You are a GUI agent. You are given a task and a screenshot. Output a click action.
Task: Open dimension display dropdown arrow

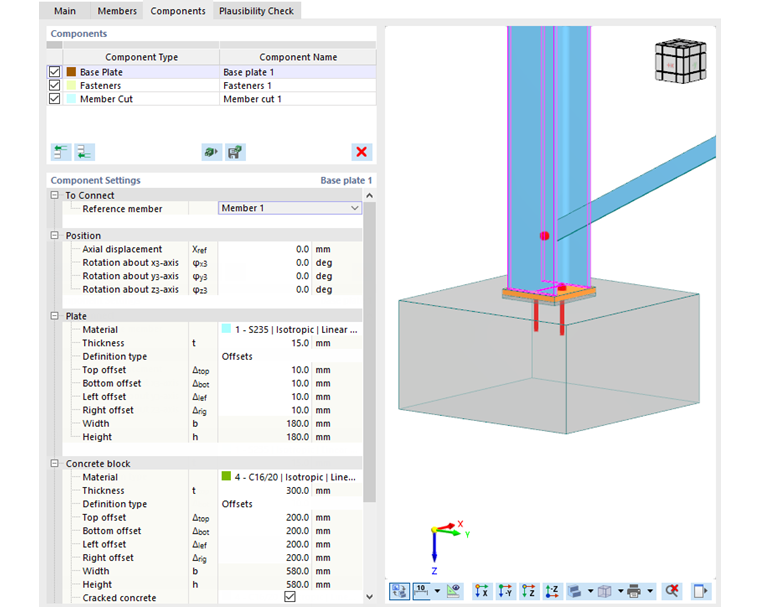pos(437,591)
